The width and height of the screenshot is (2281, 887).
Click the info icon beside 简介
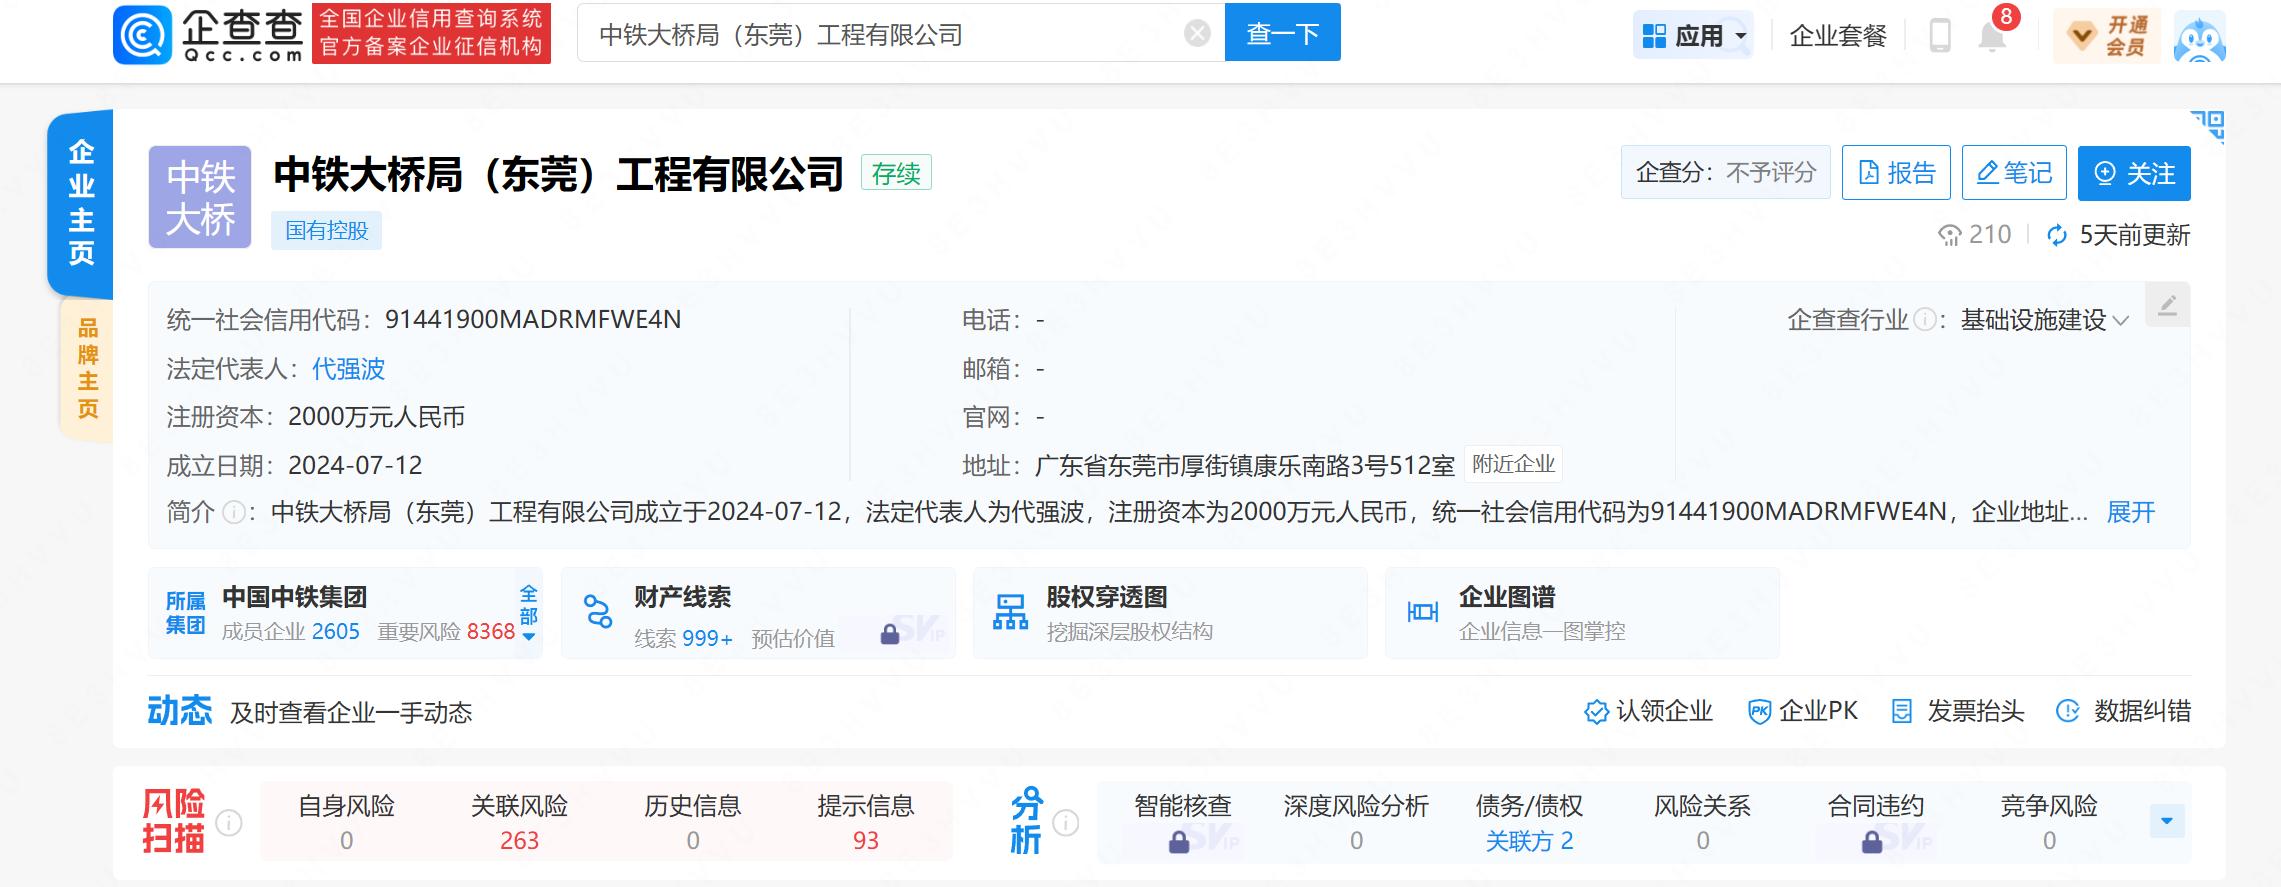234,513
